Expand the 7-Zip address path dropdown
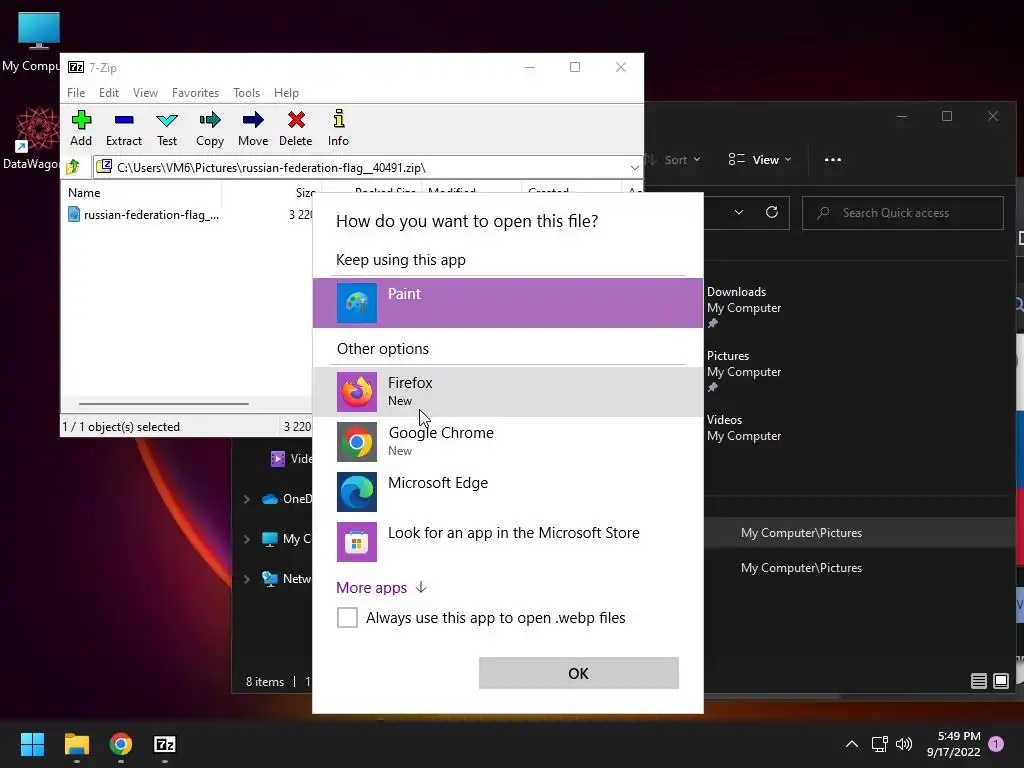 tap(634, 168)
